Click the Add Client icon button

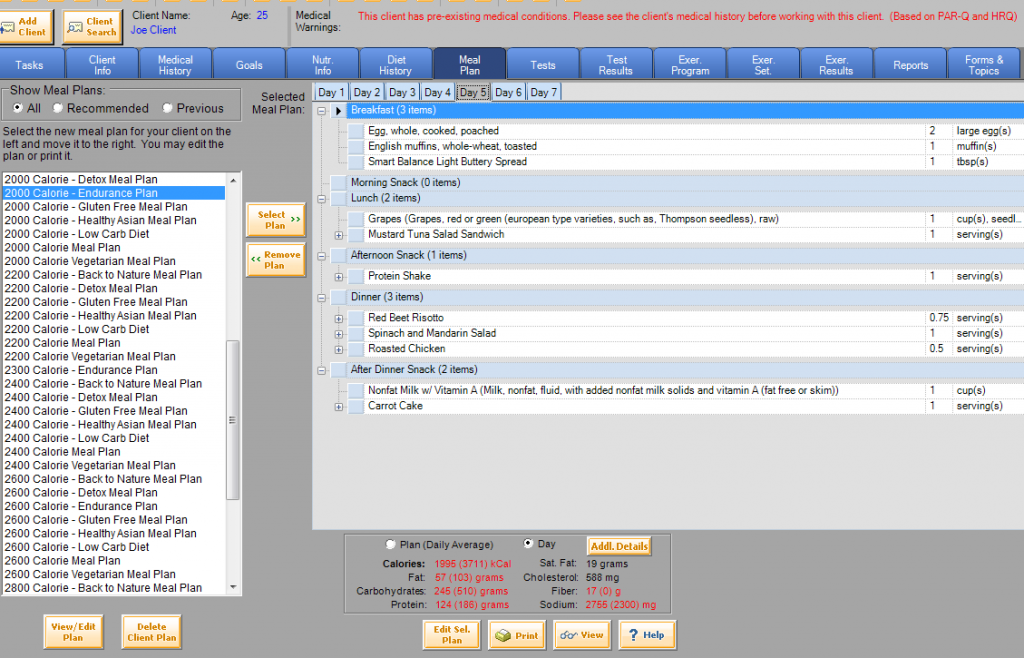(26, 25)
